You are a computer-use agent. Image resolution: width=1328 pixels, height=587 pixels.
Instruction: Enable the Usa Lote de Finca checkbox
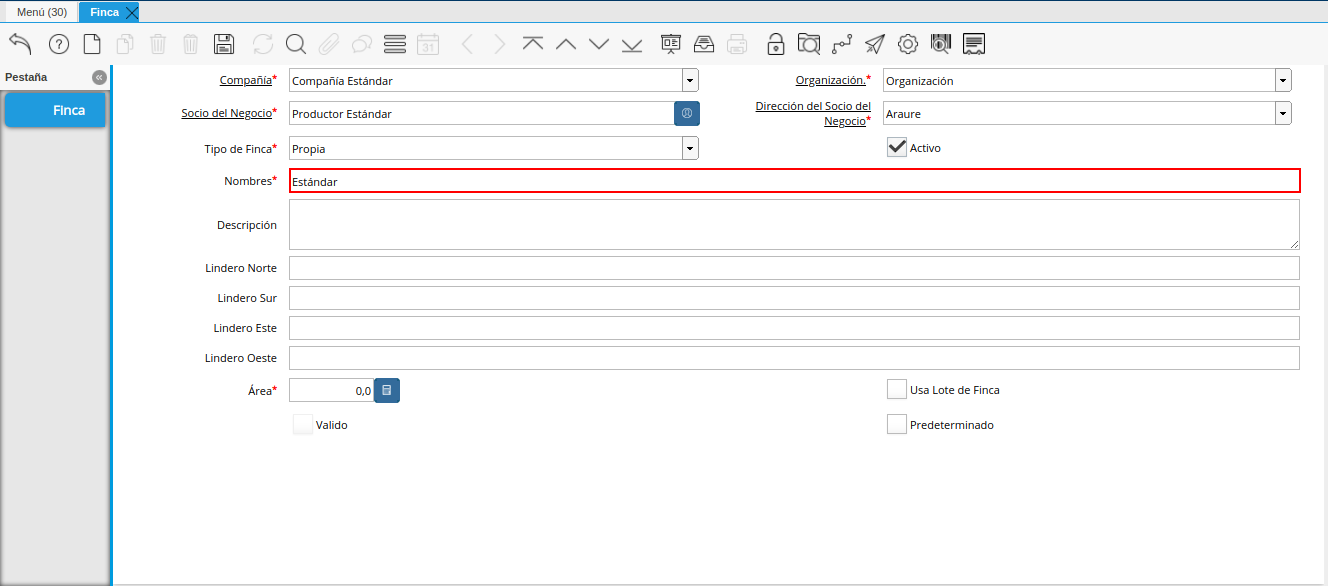click(897, 390)
